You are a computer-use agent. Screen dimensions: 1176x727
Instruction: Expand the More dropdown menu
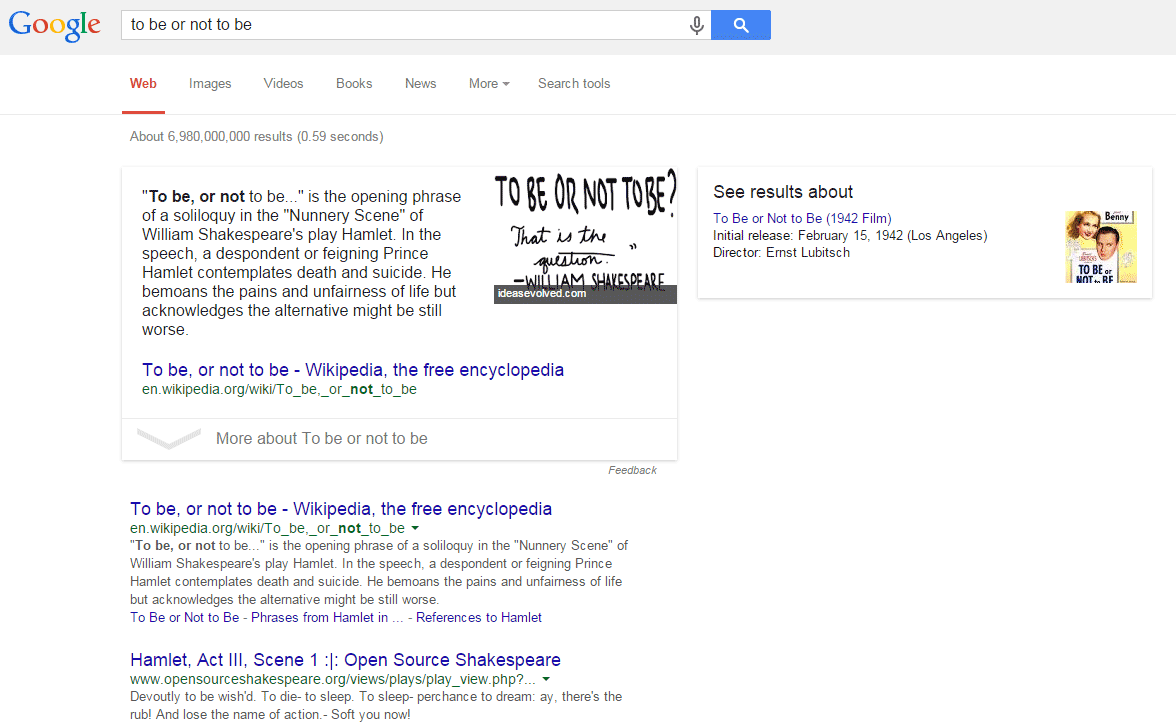pos(489,83)
